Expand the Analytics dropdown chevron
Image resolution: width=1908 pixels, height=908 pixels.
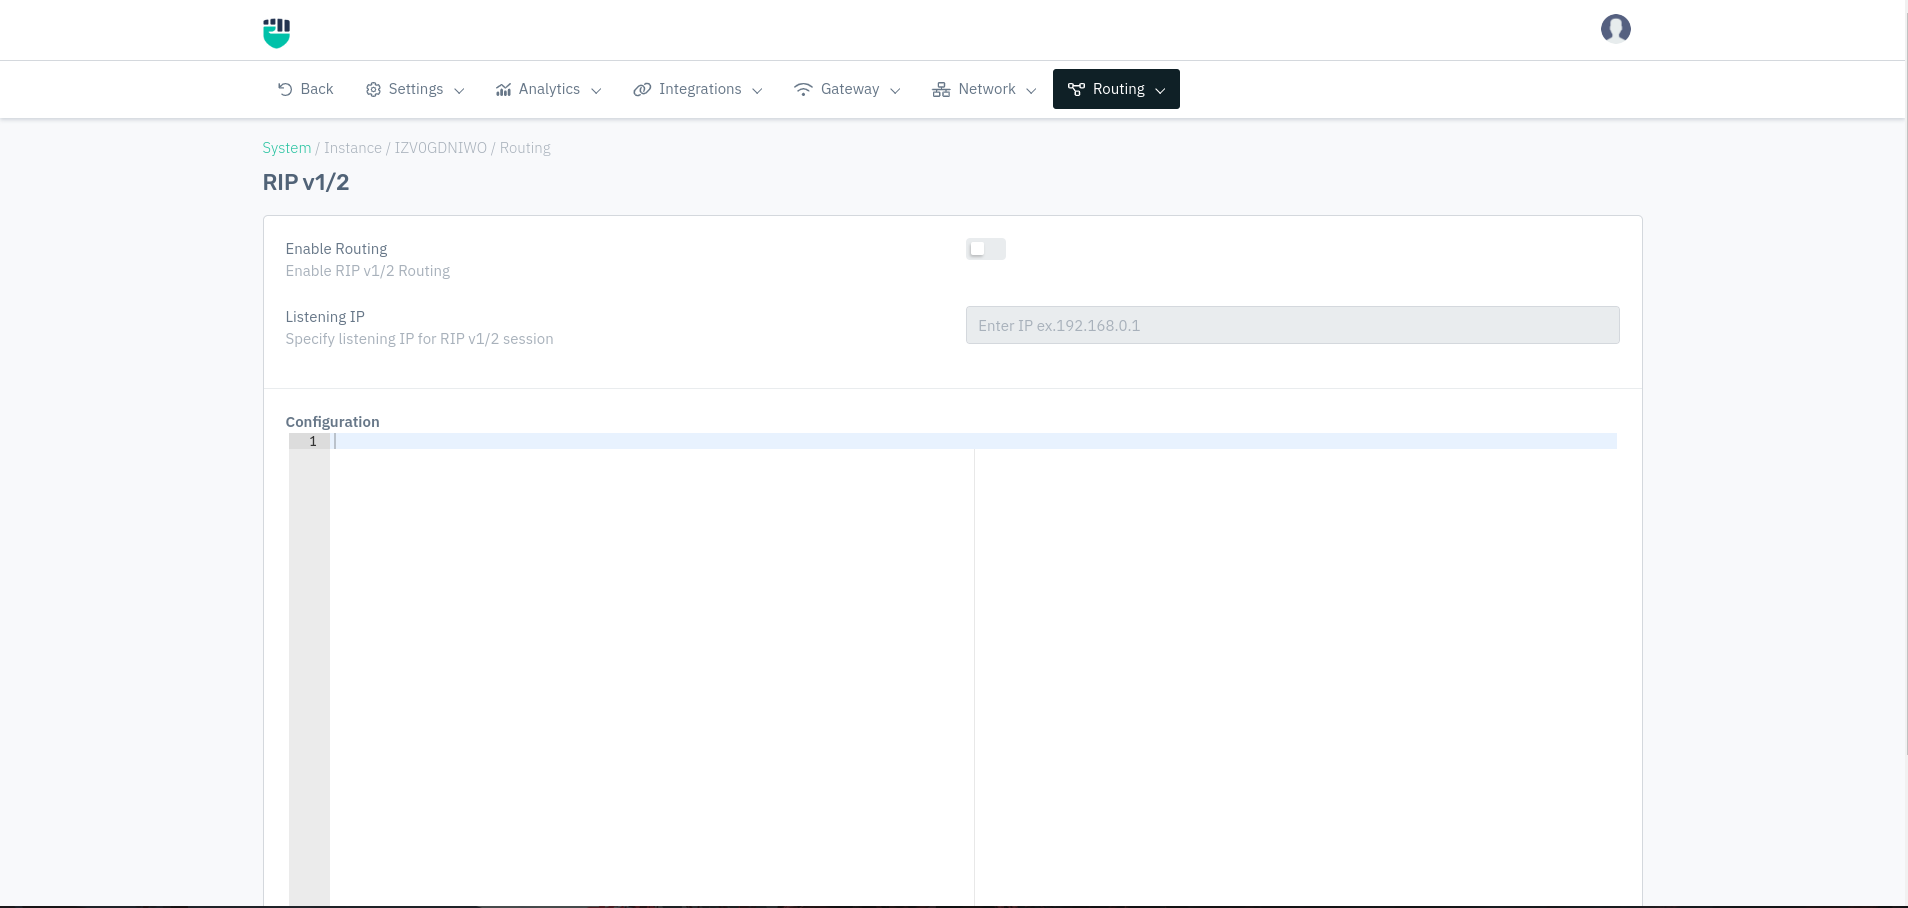pos(596,91)
